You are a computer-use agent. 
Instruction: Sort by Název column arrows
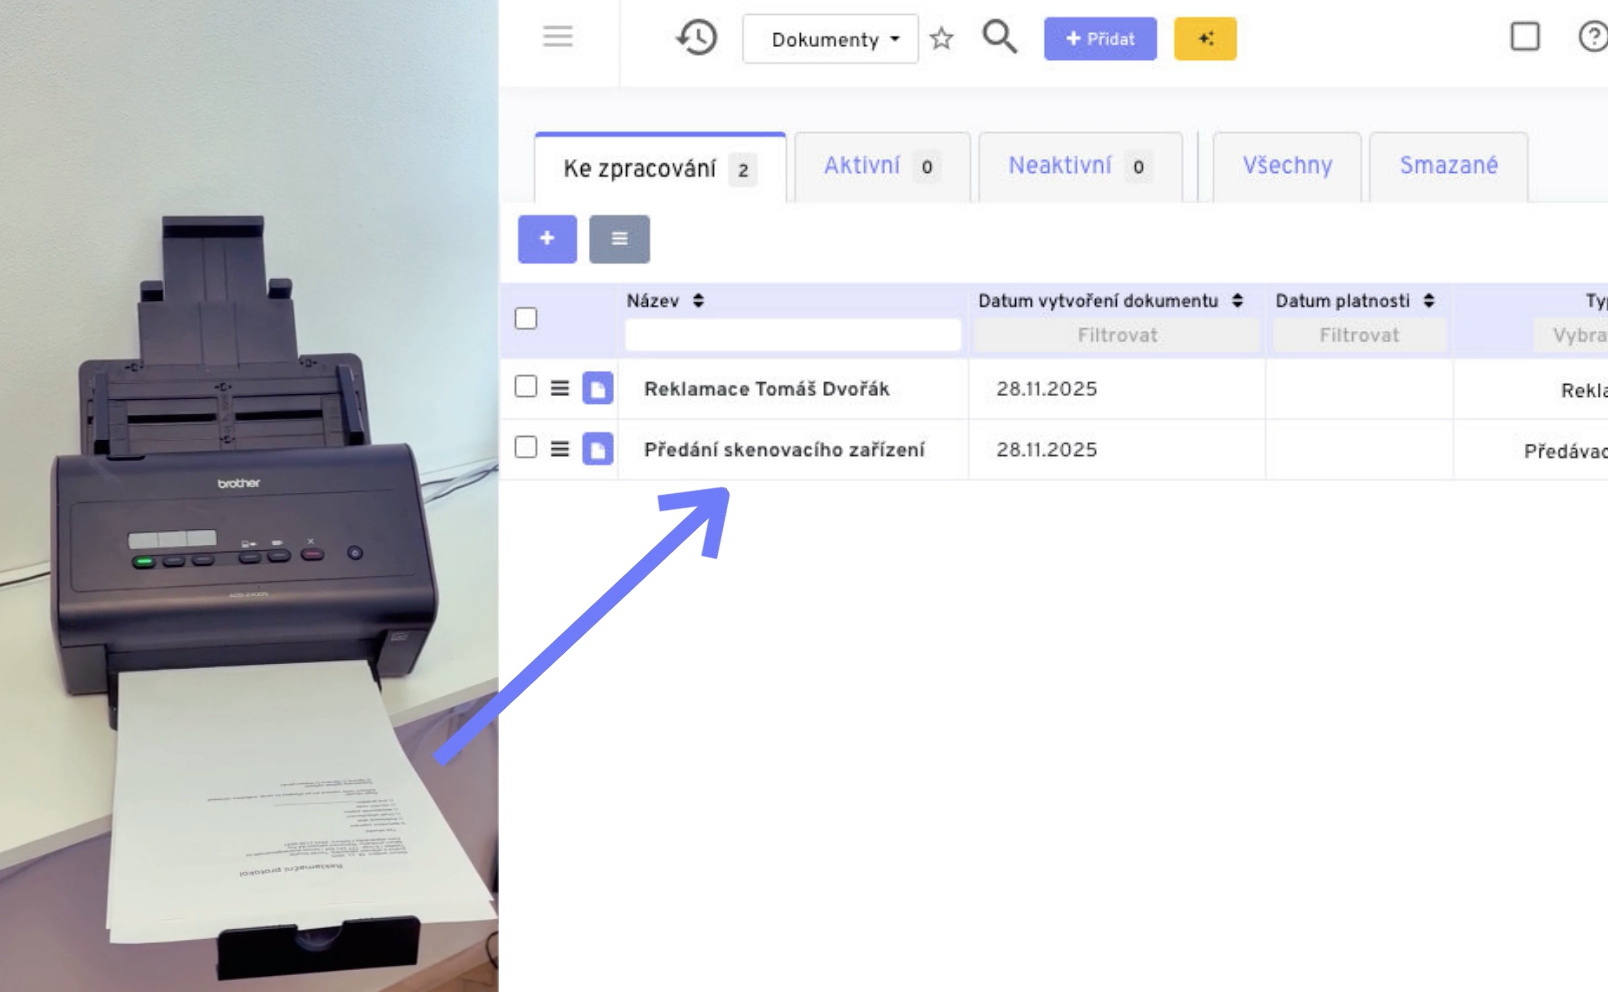pyautogui.click(x=698, y=301)
